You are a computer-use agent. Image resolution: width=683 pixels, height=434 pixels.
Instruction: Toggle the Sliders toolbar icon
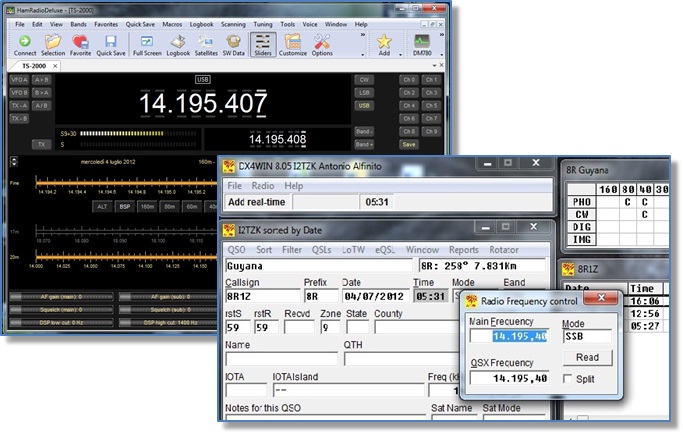tap(263, 45)
